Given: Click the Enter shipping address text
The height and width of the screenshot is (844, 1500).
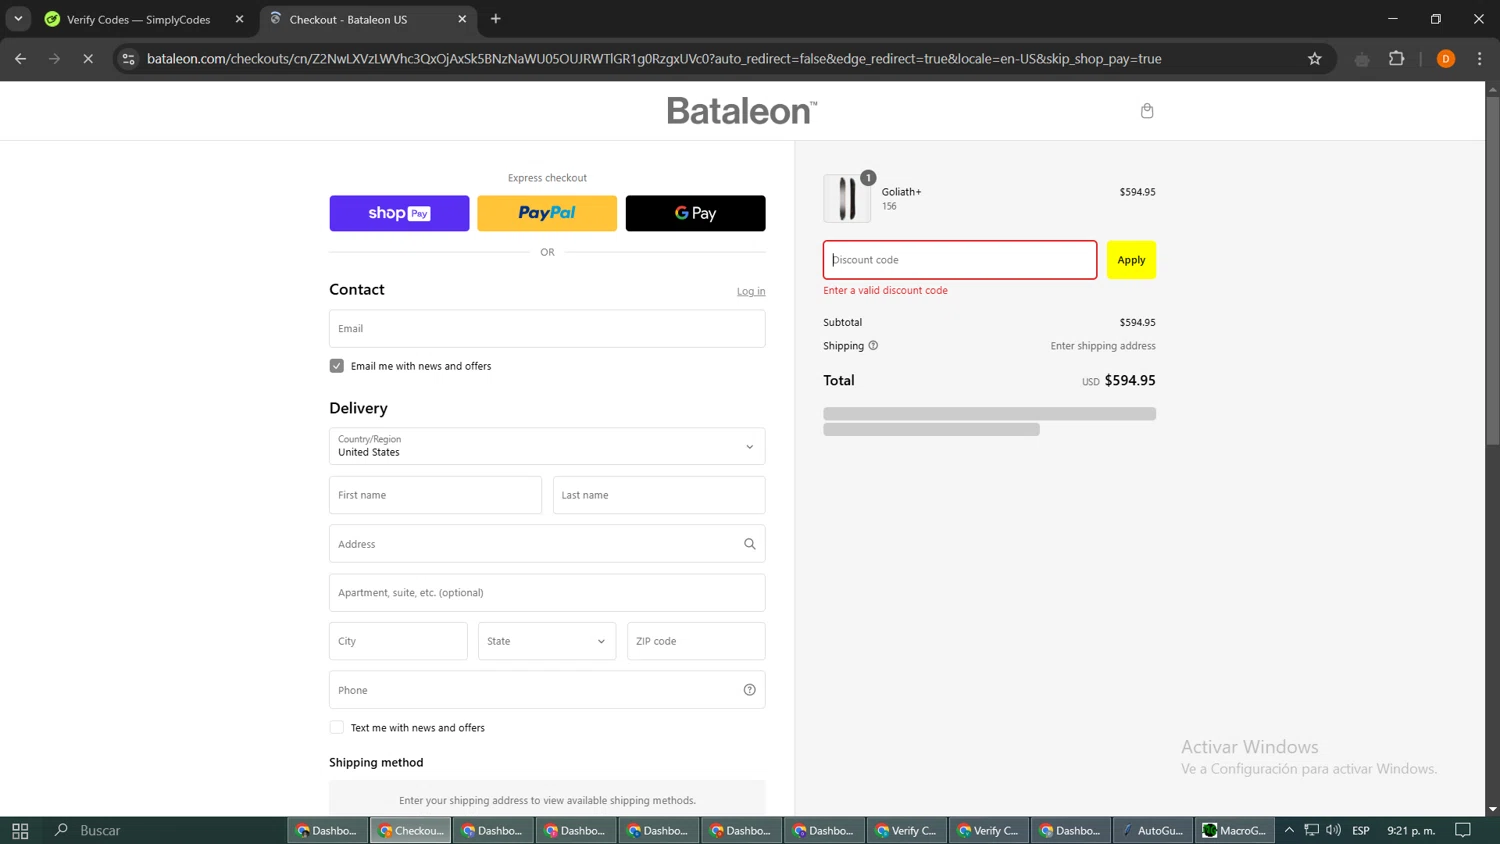Looking at the screenshot, I should click(1103, 346).
